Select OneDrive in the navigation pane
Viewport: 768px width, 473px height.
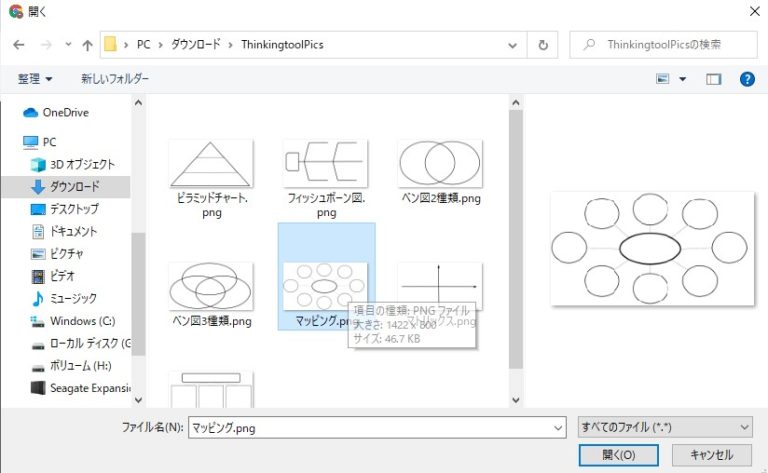(x=65, y=112)
